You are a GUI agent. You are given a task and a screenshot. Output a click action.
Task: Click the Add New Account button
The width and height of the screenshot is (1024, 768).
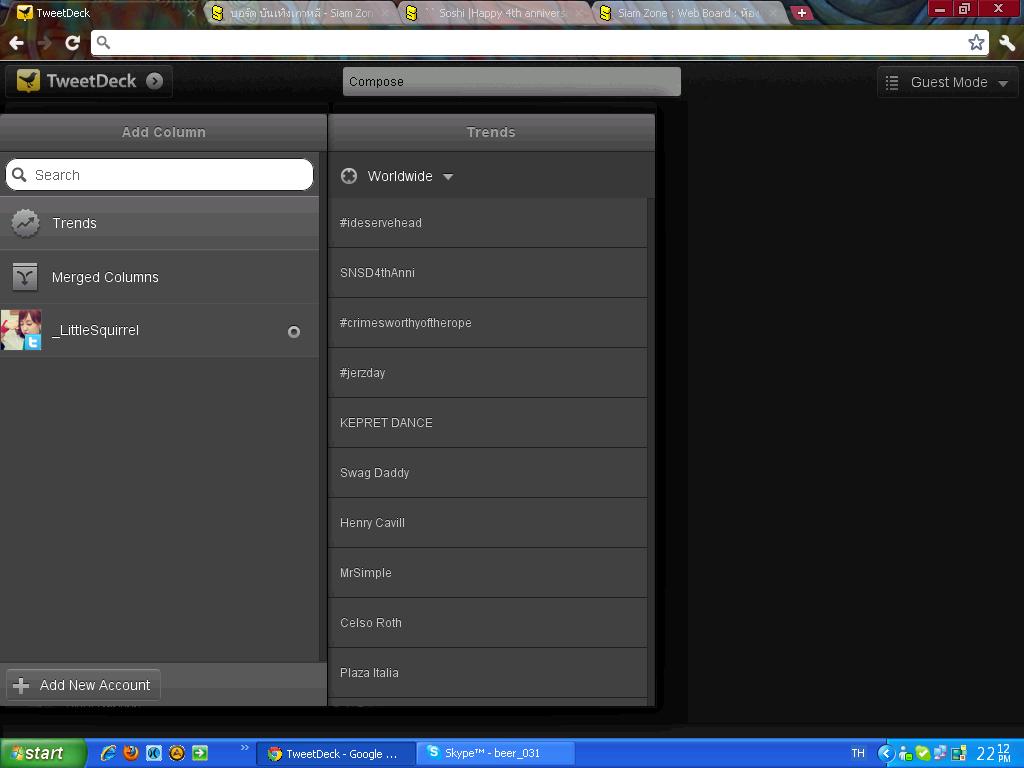(83, 685)
